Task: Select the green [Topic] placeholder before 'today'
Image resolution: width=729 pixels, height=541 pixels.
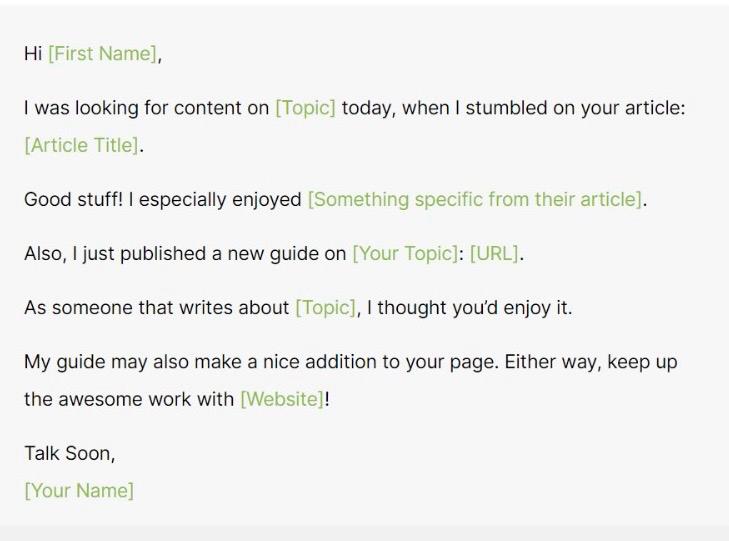Action: pyautogui.click(x=305, y=108)
